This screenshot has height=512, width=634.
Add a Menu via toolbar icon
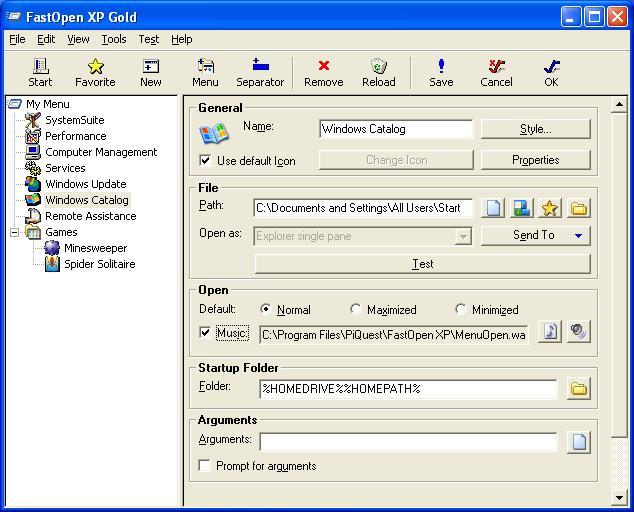(x=205, y=73)
